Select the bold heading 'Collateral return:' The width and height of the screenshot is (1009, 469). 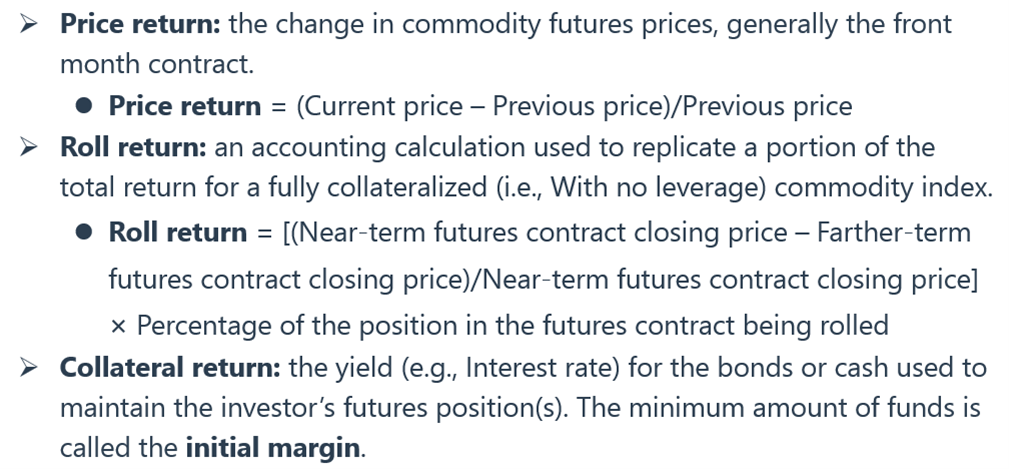tap(171, 368)
